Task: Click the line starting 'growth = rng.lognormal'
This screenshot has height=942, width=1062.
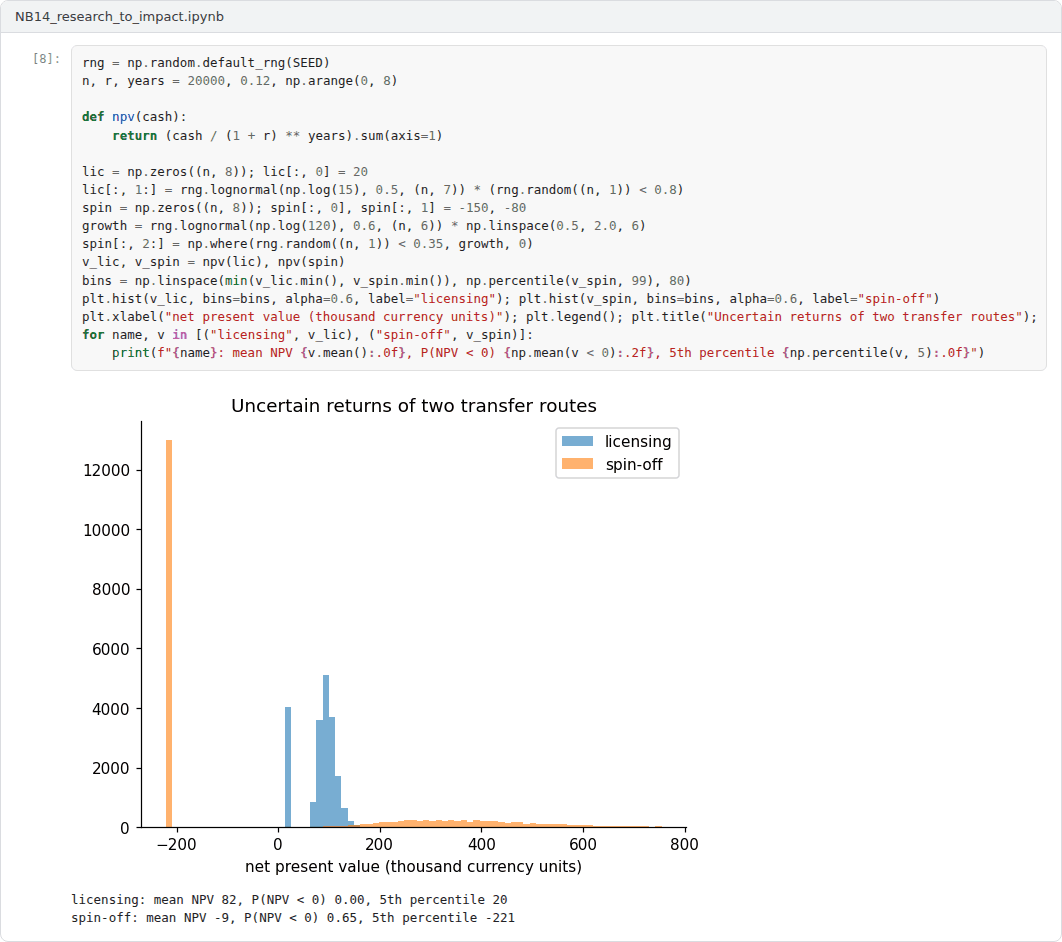Action: 364,226
